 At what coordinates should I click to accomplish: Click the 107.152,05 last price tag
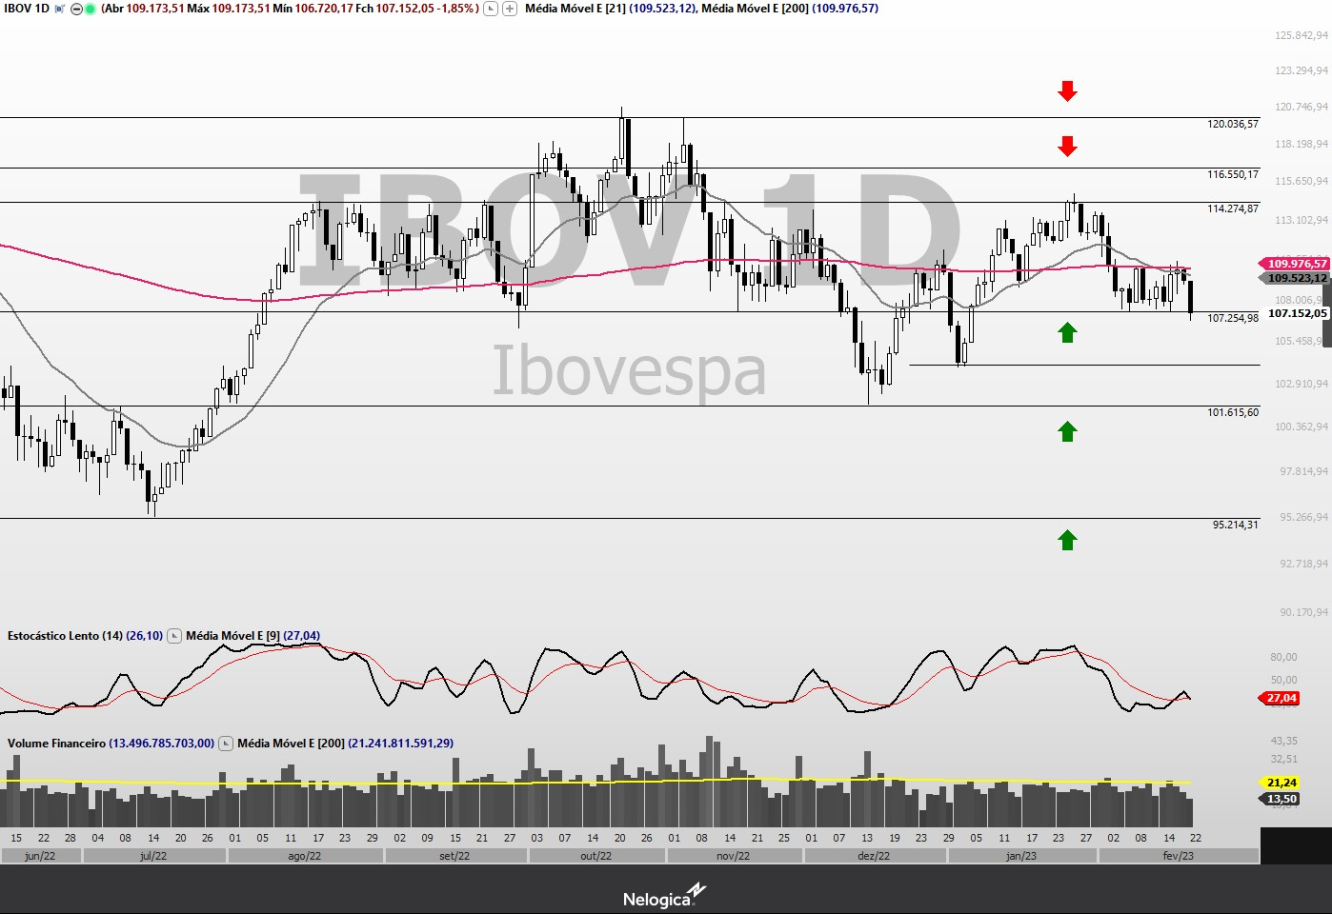pos(1297,313)
